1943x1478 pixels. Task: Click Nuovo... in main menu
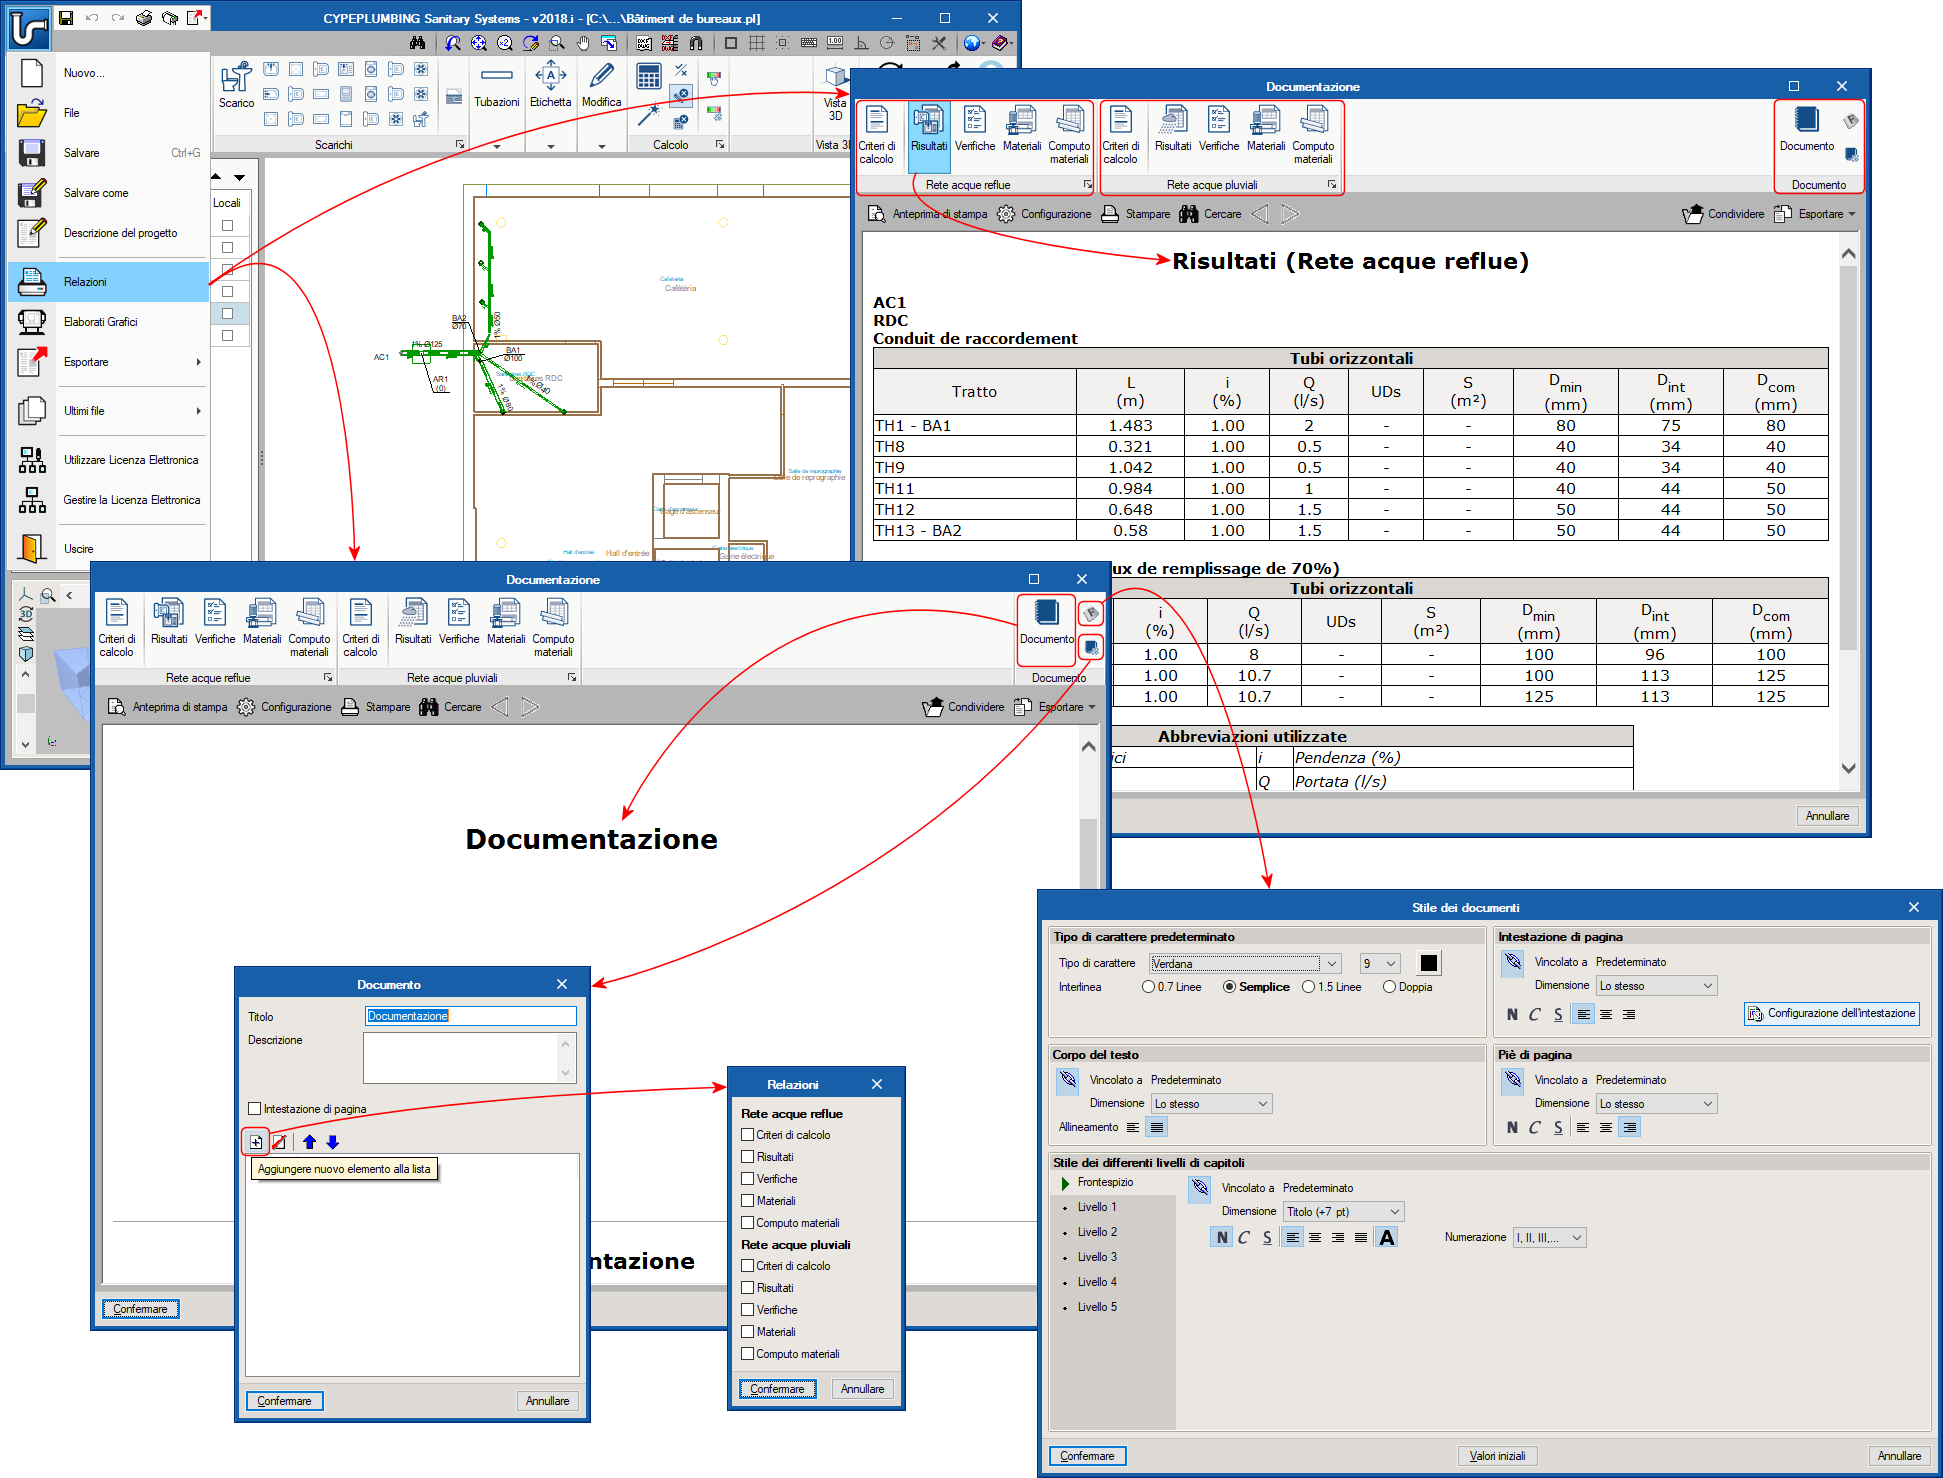click(x=110, y=73)
